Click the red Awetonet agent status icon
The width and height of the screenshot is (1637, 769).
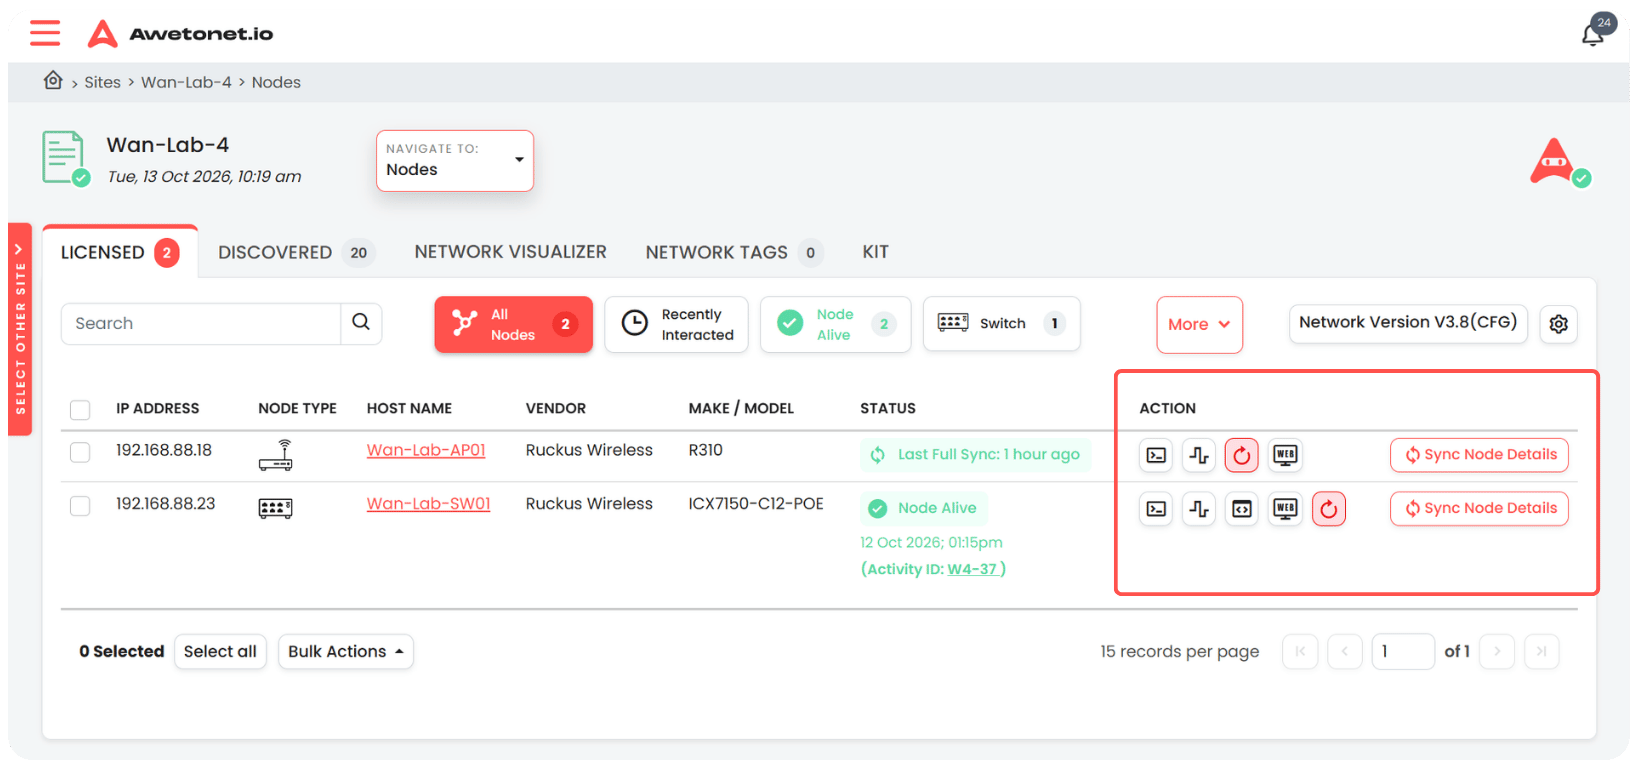[x=1558, y=162]
